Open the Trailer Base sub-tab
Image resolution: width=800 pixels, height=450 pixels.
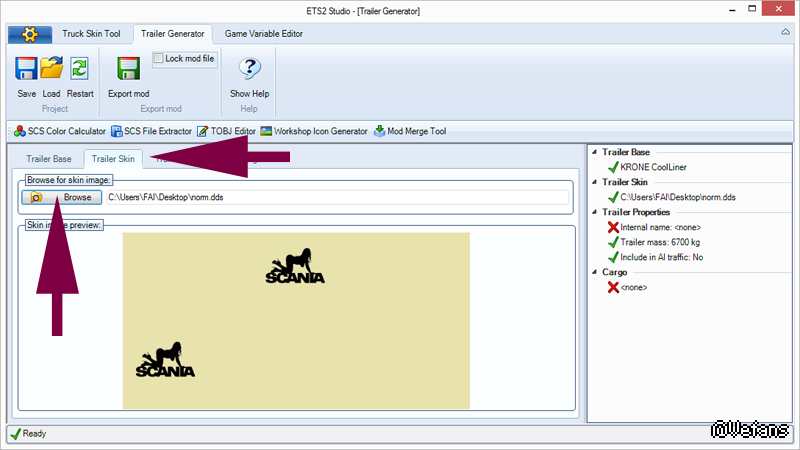(49, 159)
